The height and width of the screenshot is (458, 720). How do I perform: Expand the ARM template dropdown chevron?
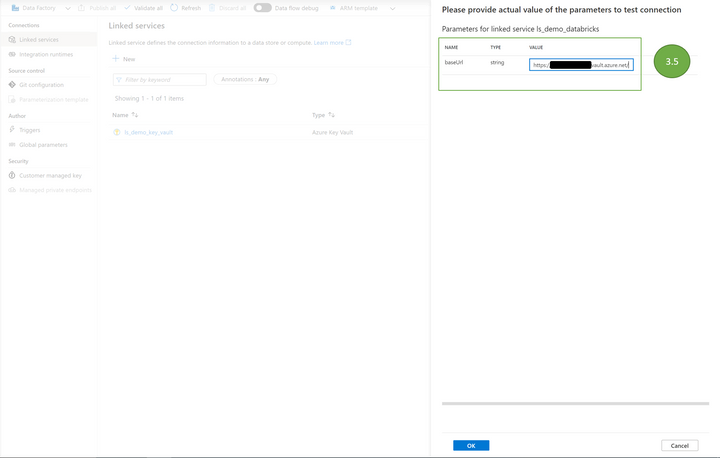(393, 8)
